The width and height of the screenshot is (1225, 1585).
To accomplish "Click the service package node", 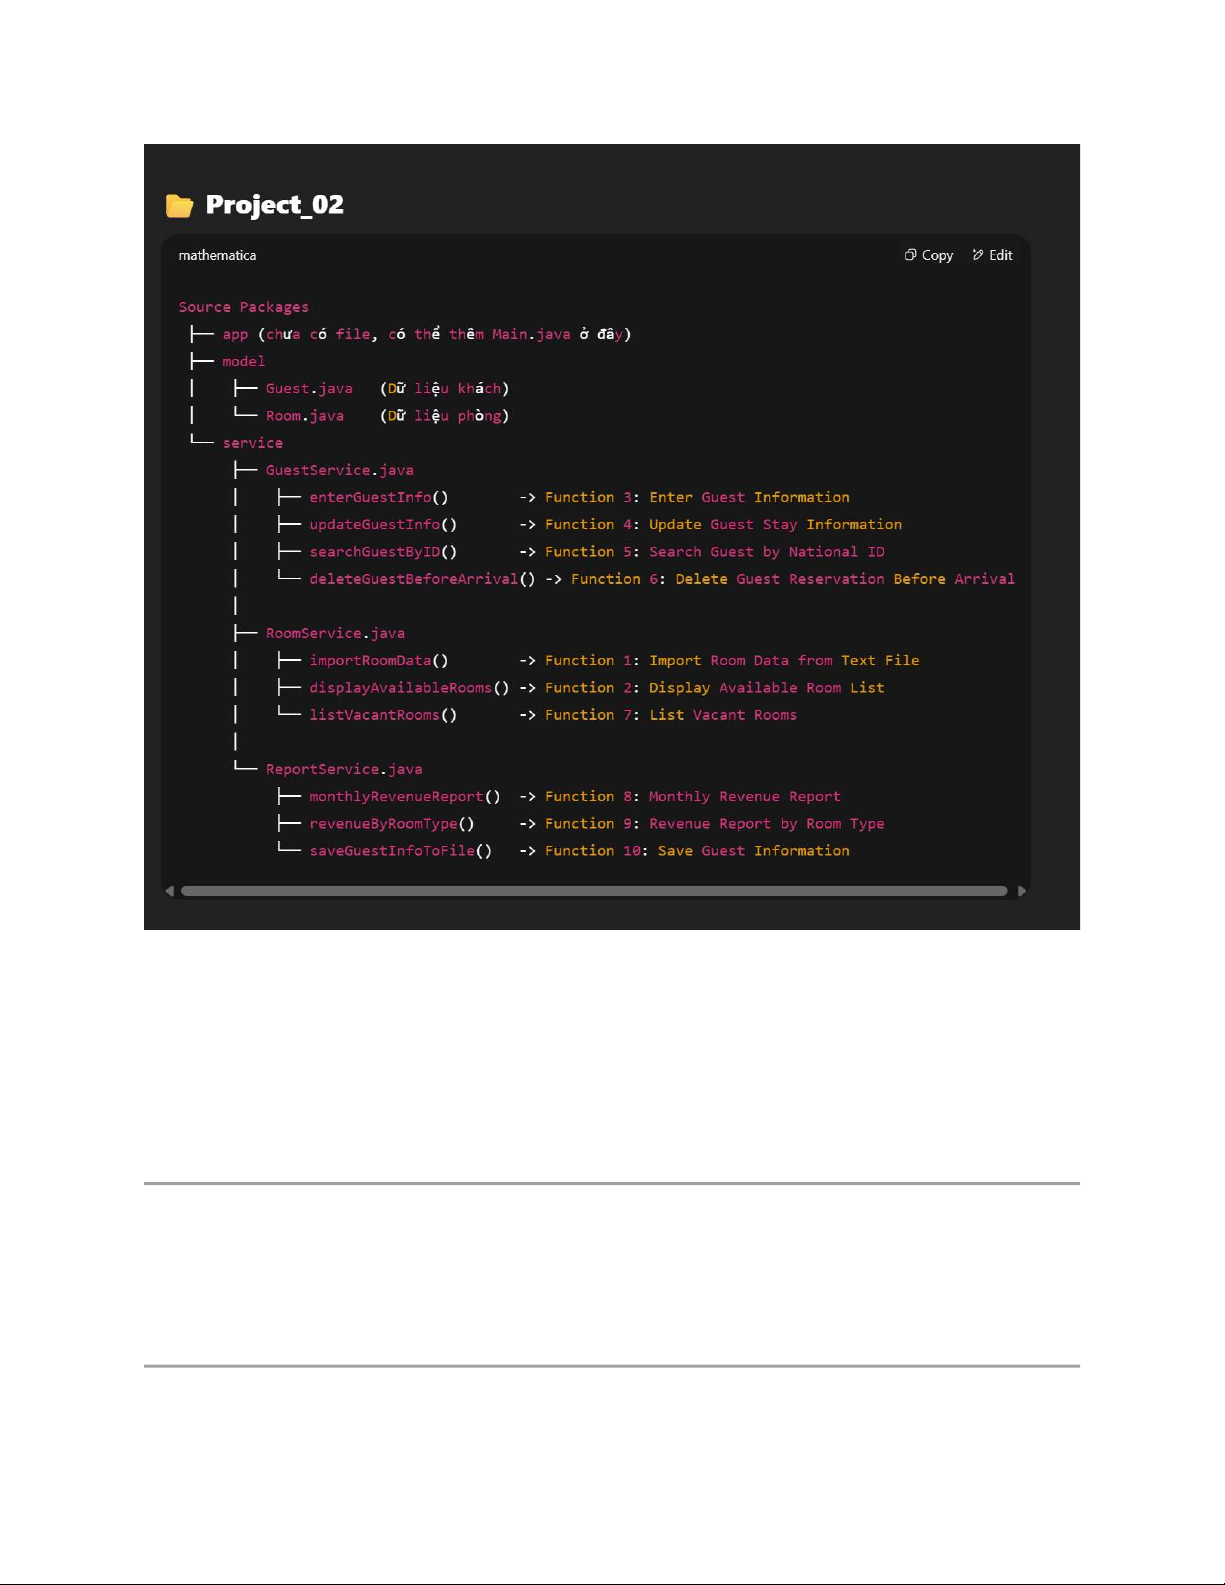I will [252, 443].
